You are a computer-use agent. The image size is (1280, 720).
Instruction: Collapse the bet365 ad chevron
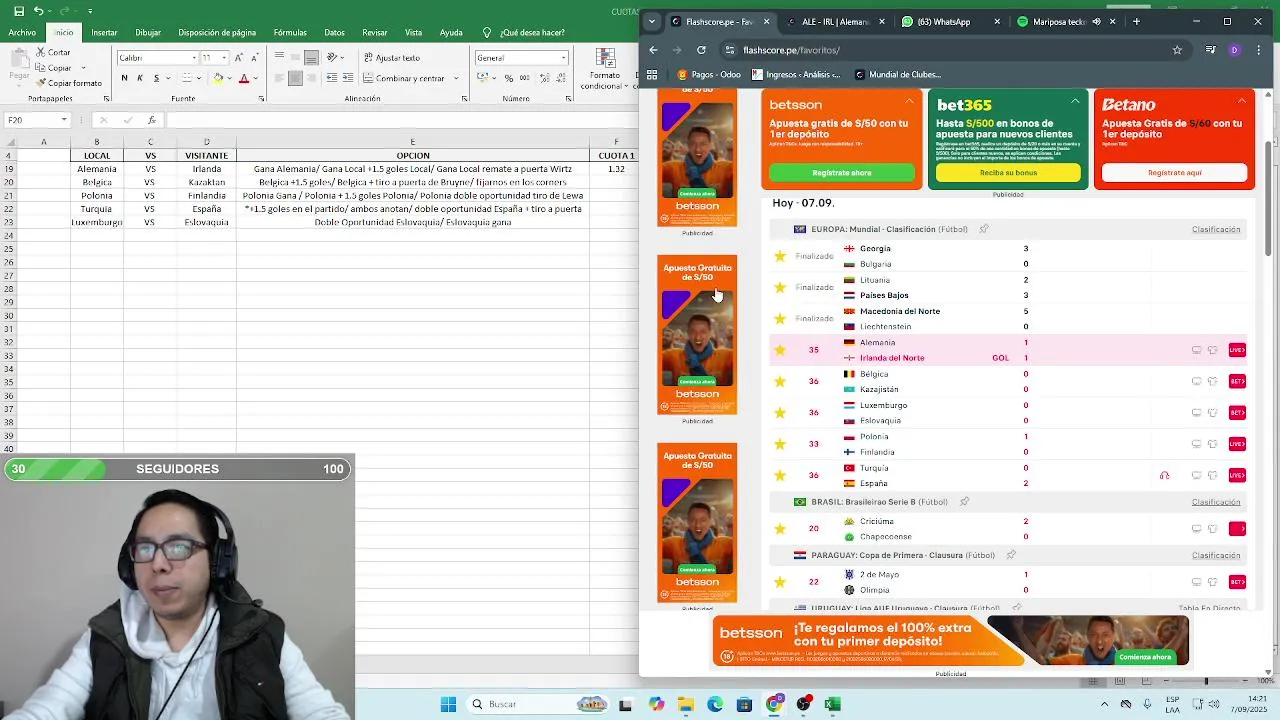[1075, 100]
